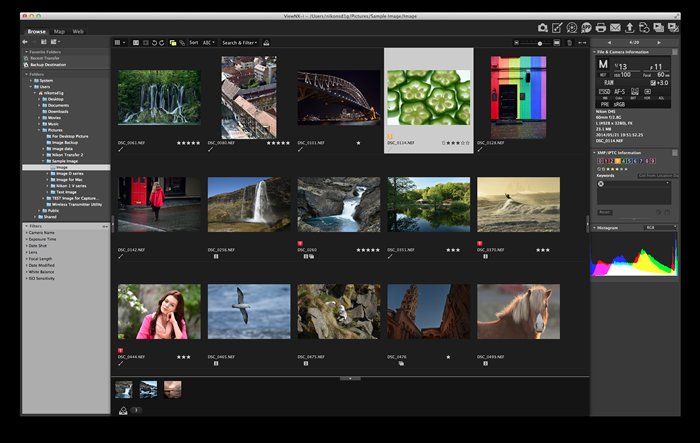Click the trash delete icon above thumbnails
Image resolution: width=700 pixels, height=443 pixels.
569,43
